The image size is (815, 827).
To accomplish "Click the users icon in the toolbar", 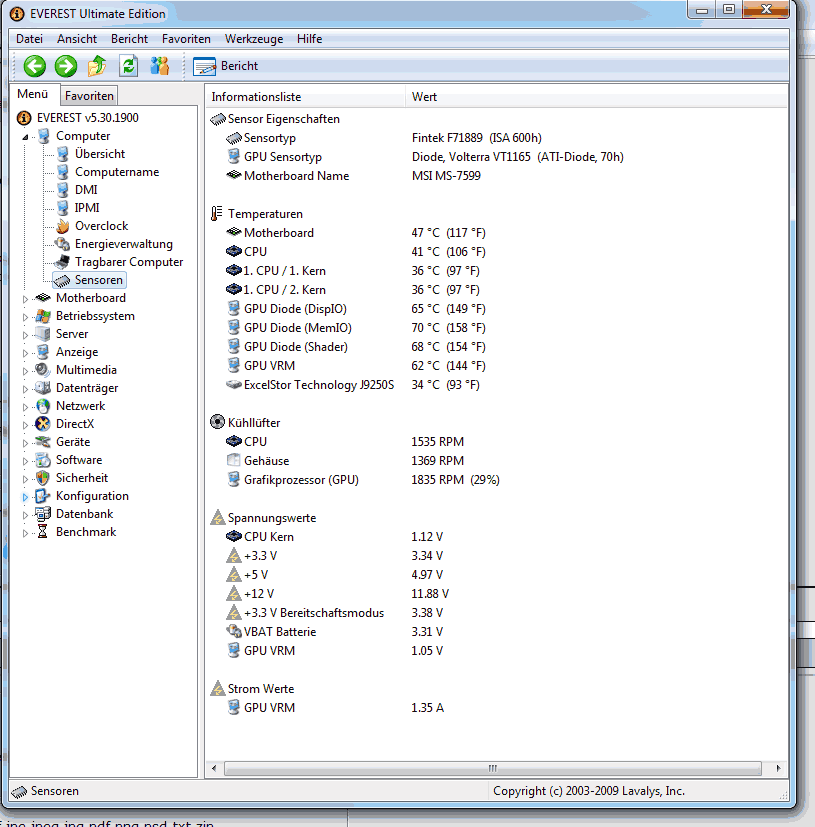I will pyautogui.click(x=159, y=66).
